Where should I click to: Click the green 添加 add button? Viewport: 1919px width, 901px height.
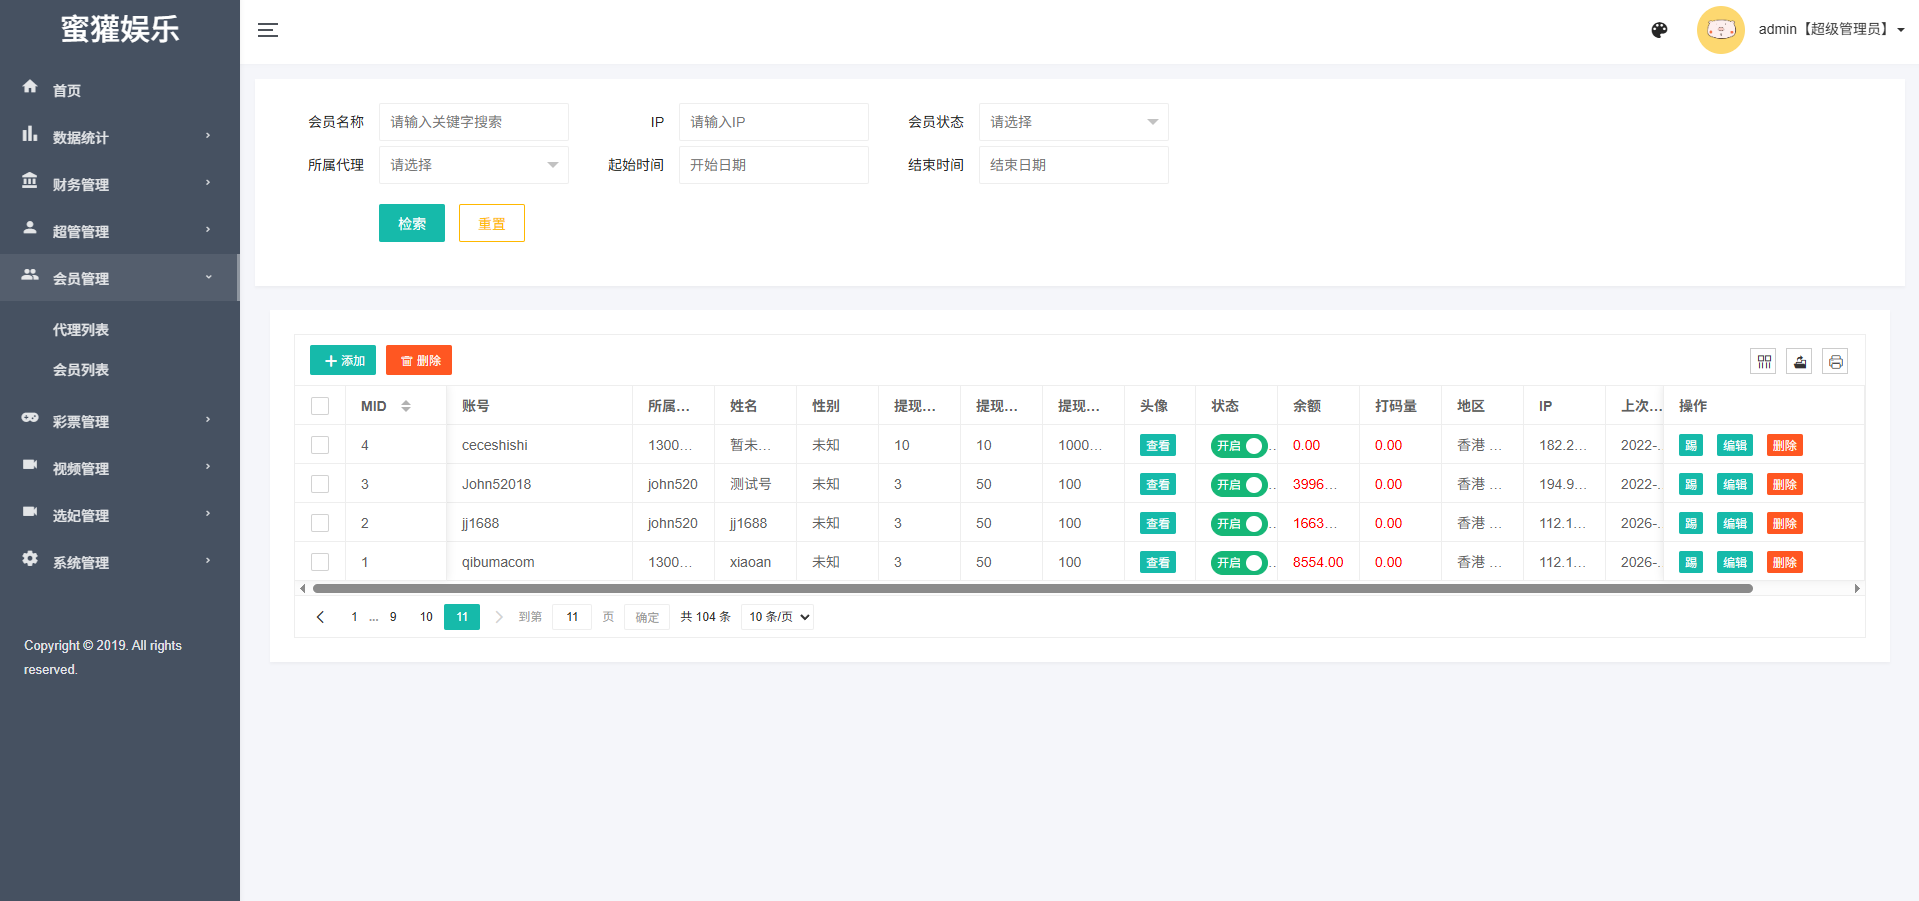coord(343,360)
